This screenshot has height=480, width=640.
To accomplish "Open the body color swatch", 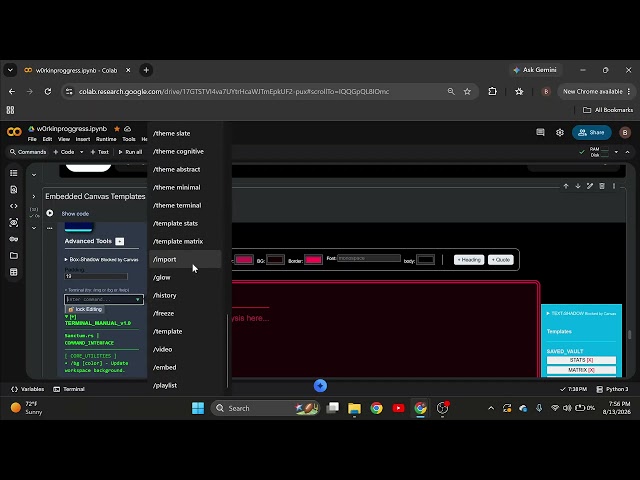I will point(426,260).
